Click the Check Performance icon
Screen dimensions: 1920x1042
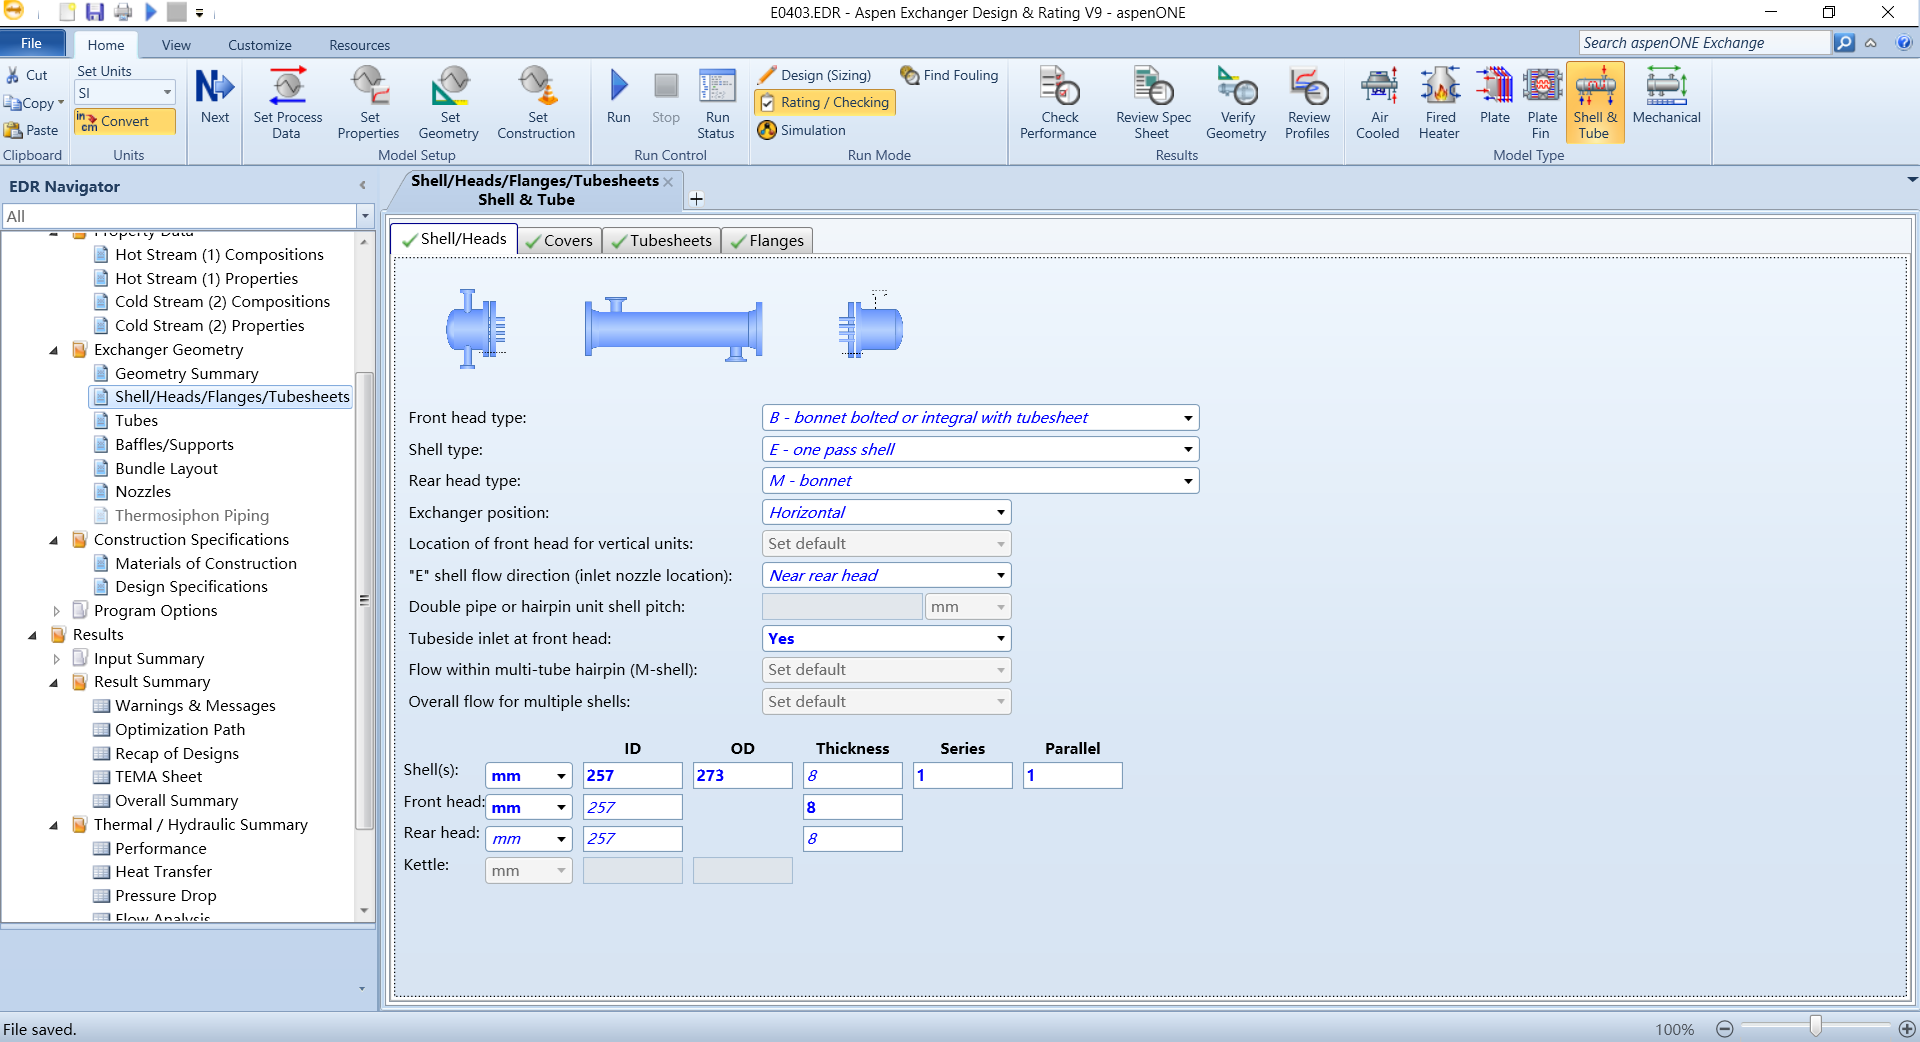coord(1059,103)
